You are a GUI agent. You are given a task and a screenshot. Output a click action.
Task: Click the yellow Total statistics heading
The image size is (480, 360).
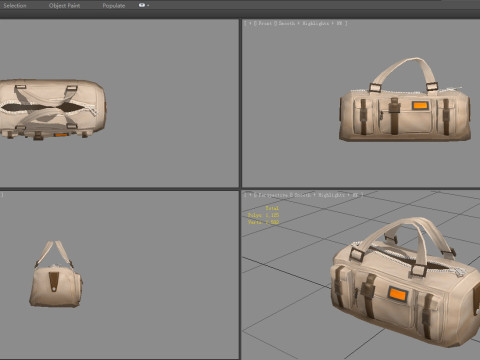pos(272,208)
